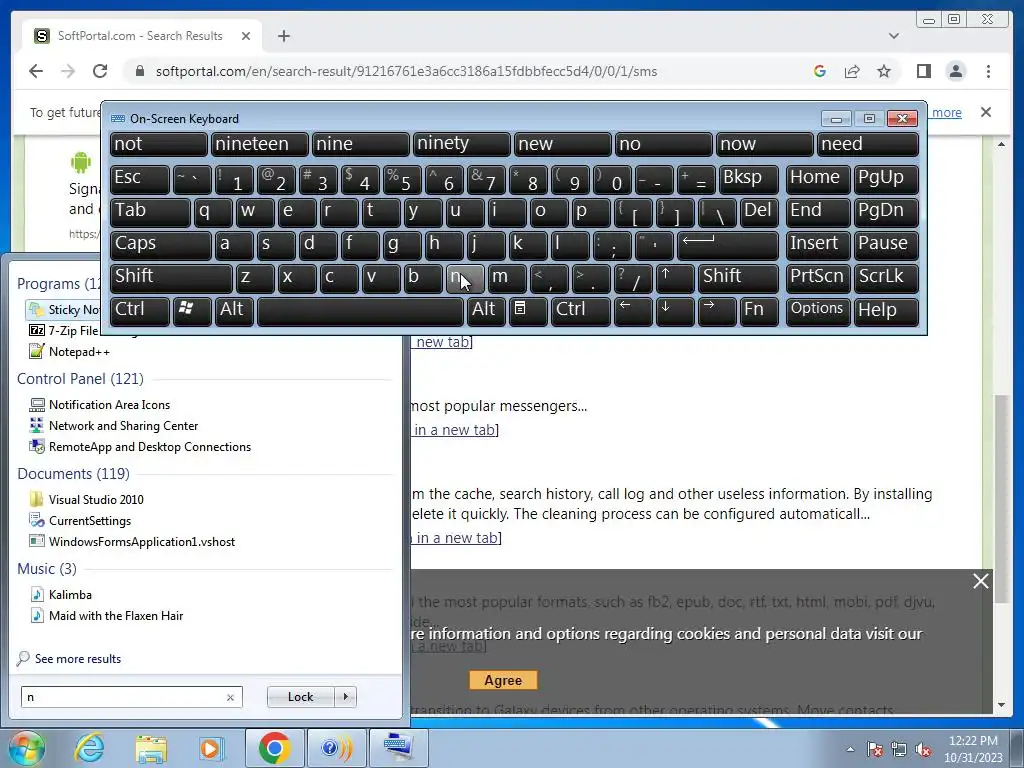This screenshot has width=1024, height=768.
Task: Open the Chrome share icon
Action: (x=852, y=71)
